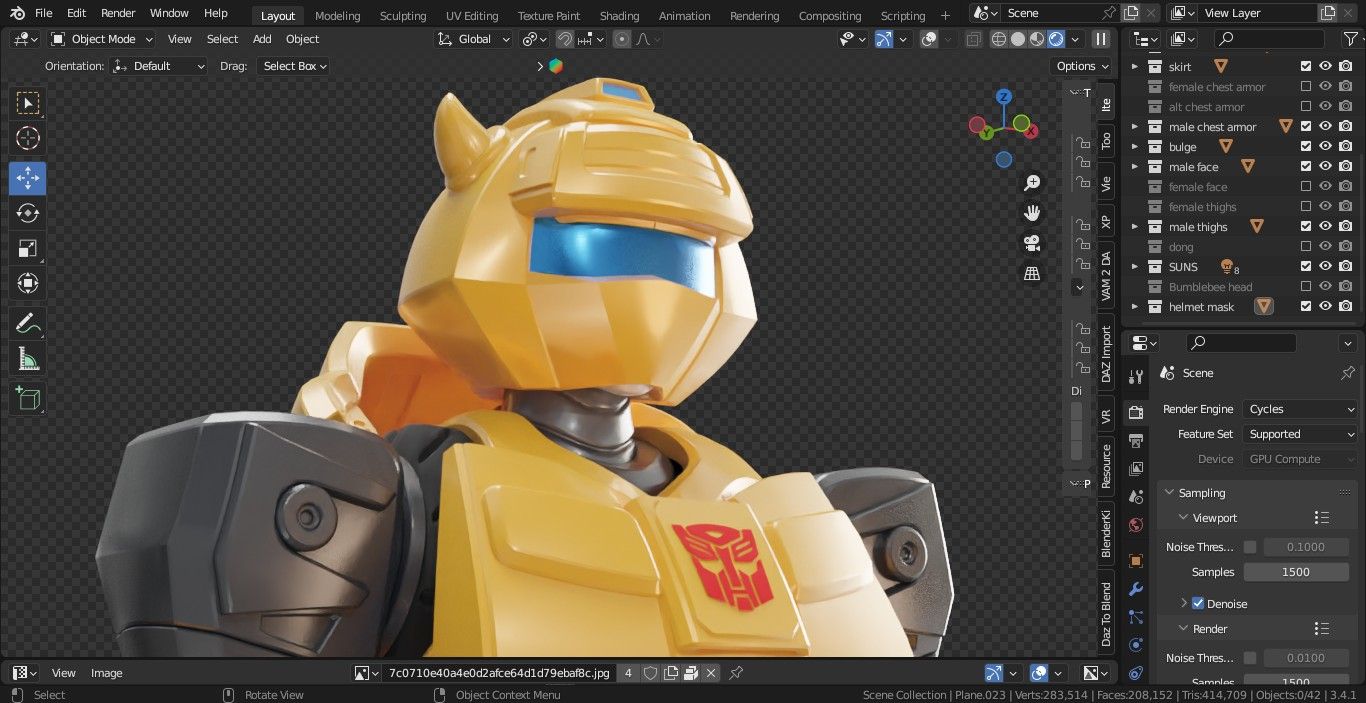Adjust Render Noise Threshold 0.0100 field

(1306, 658)
